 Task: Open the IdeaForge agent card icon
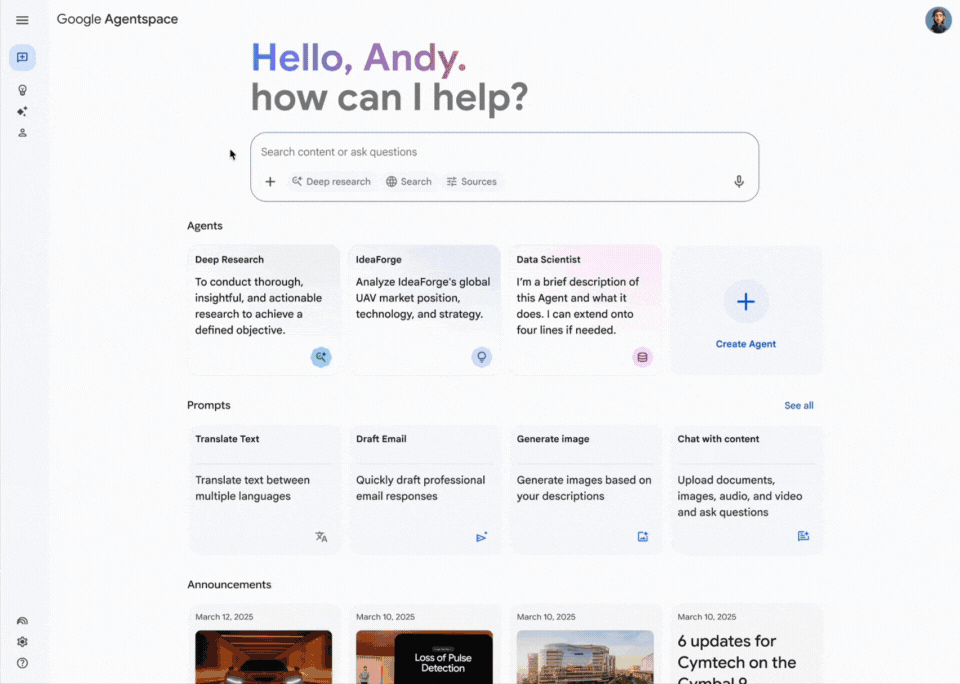481,357
